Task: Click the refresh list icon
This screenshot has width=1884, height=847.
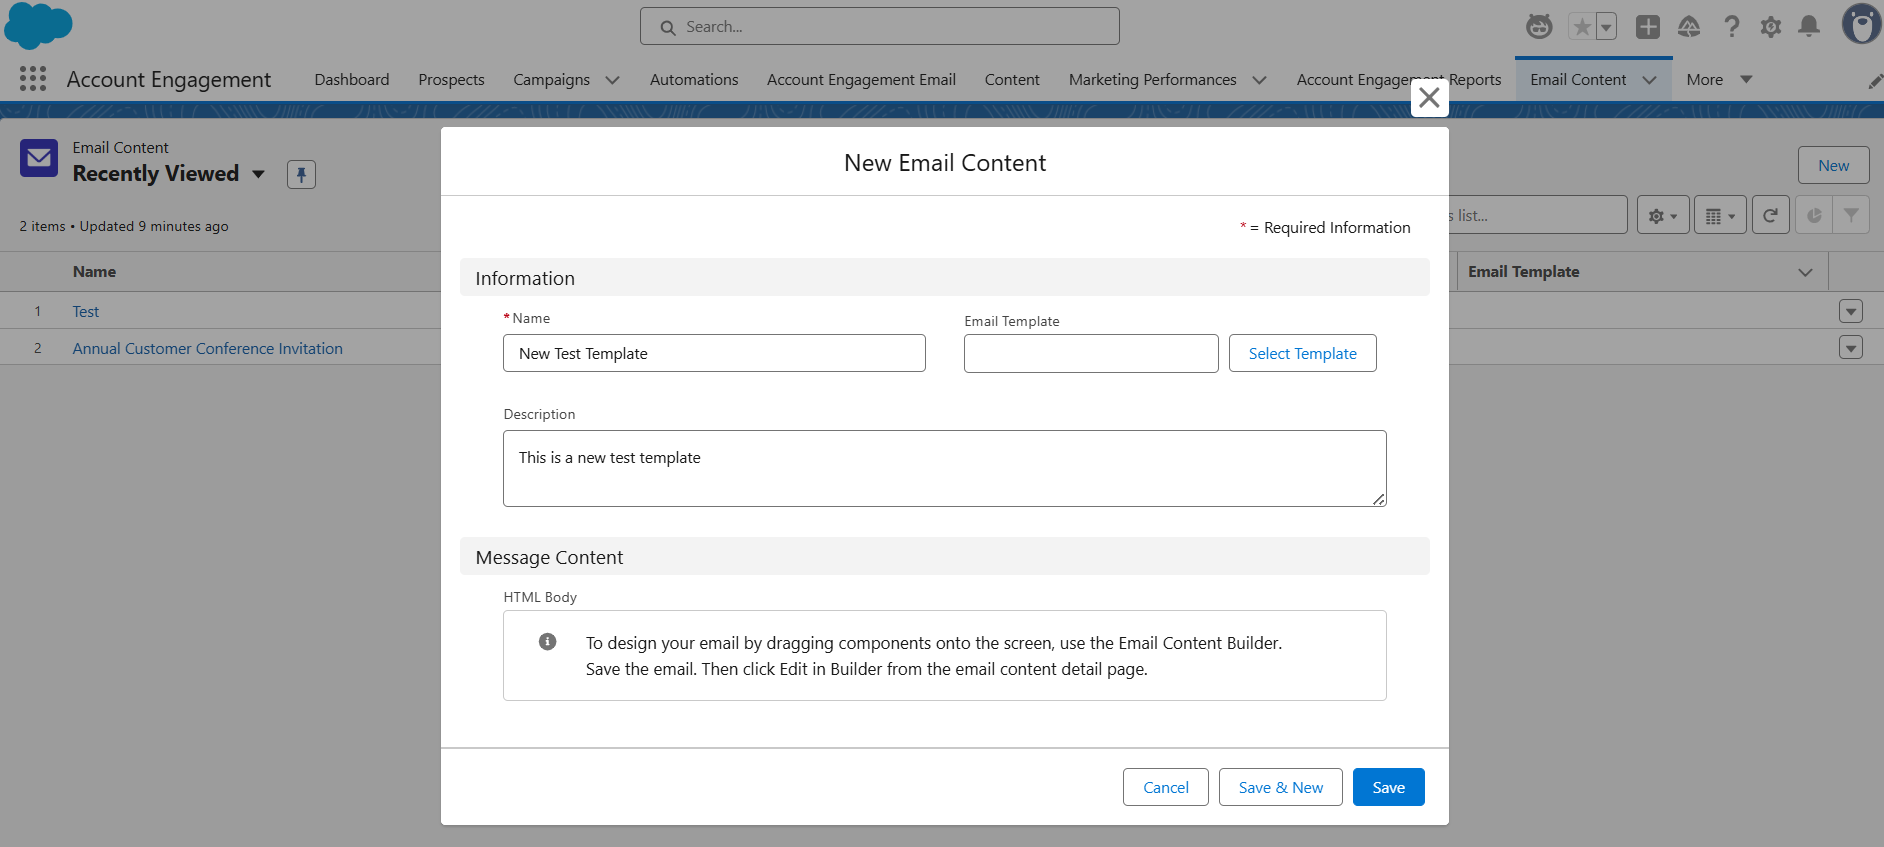Action: tap(1770, 215)
